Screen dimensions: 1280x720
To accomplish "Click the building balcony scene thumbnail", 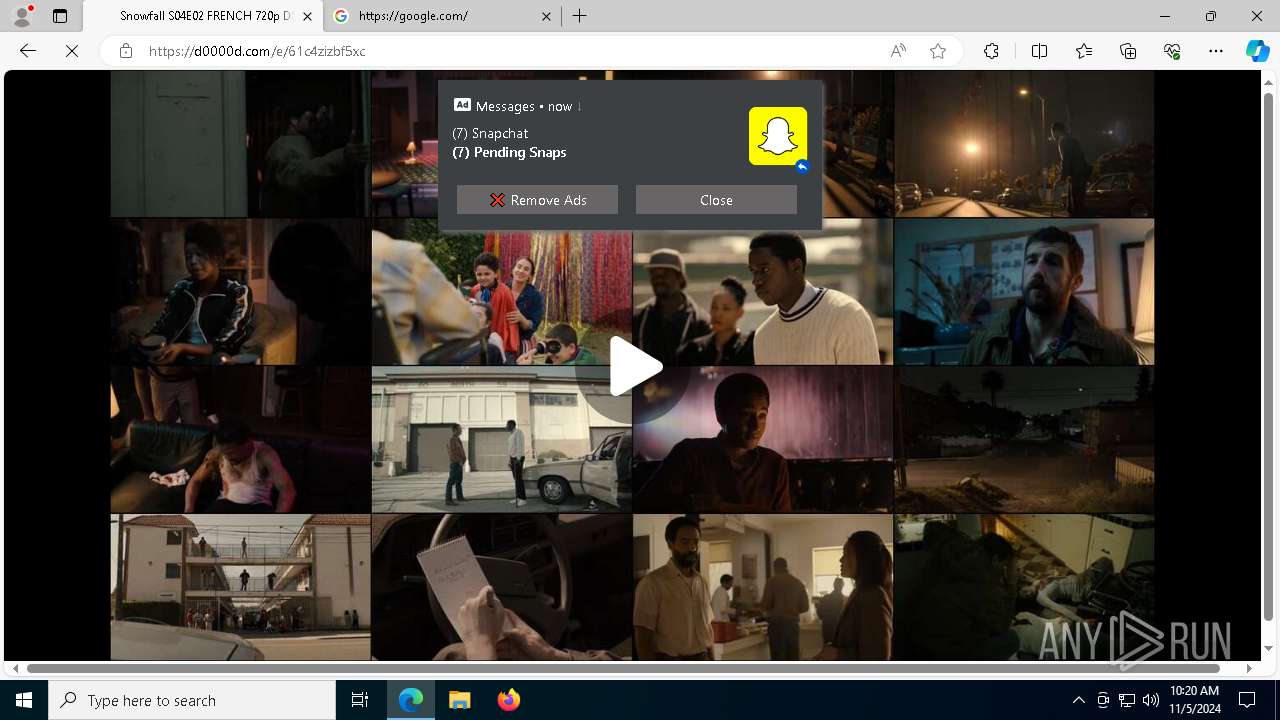I will pyautogui.click(x=240, y=587).
